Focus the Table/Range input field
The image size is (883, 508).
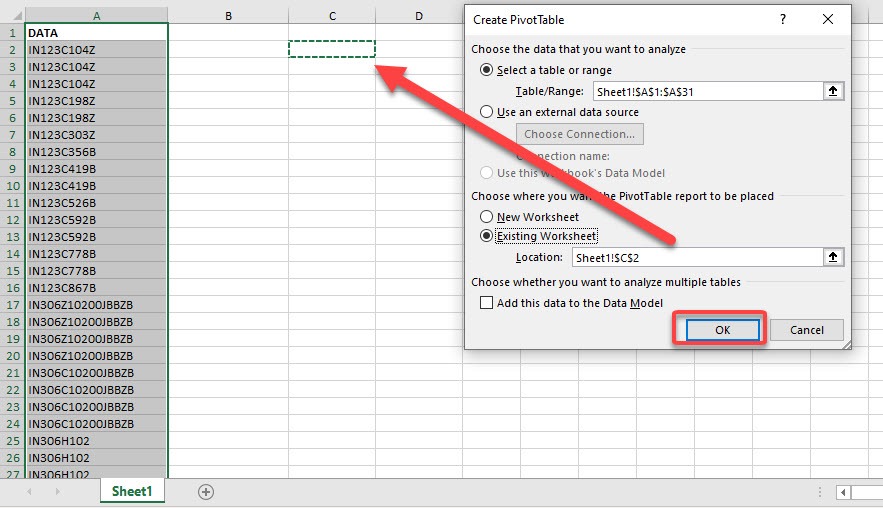coord(708,91)
